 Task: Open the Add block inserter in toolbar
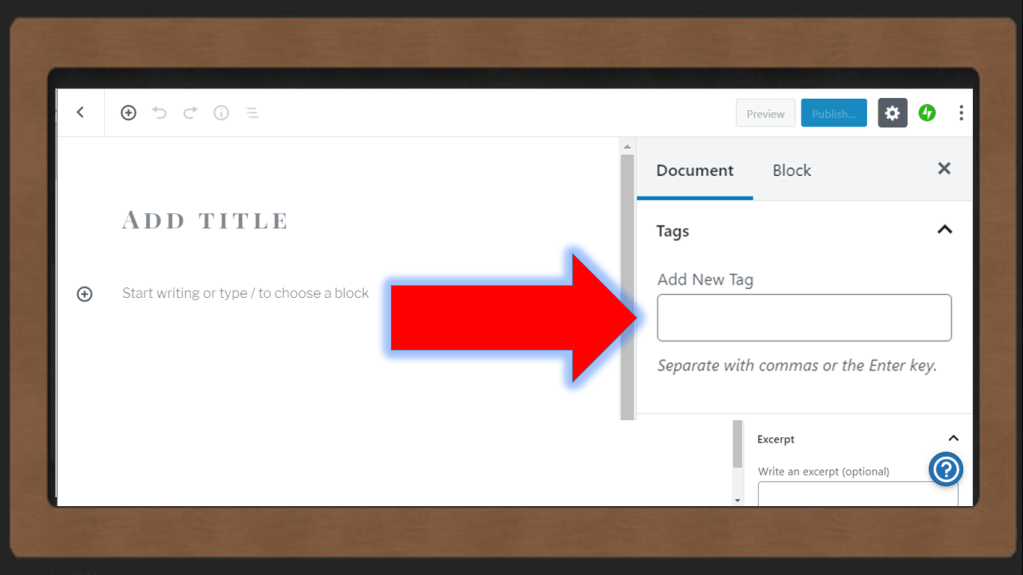[128, 113]
